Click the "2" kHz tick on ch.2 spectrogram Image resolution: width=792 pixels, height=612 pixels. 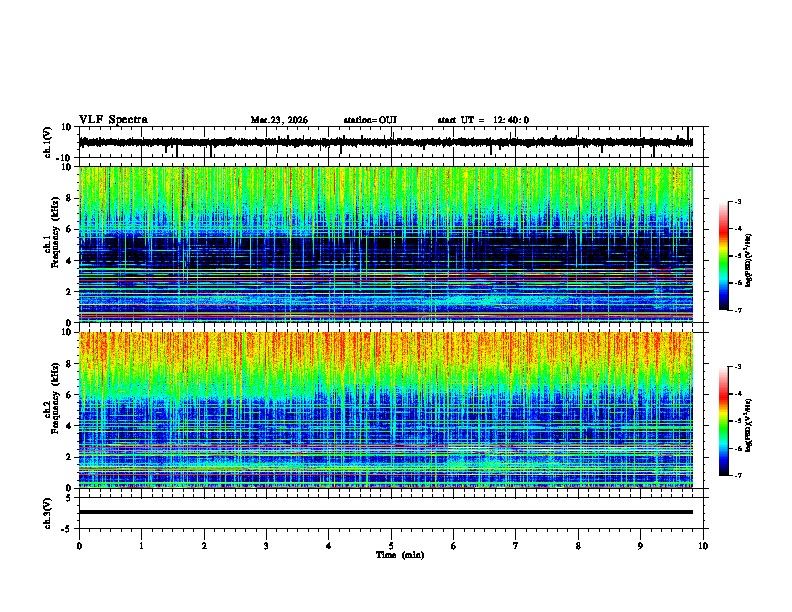click(70, 457)
